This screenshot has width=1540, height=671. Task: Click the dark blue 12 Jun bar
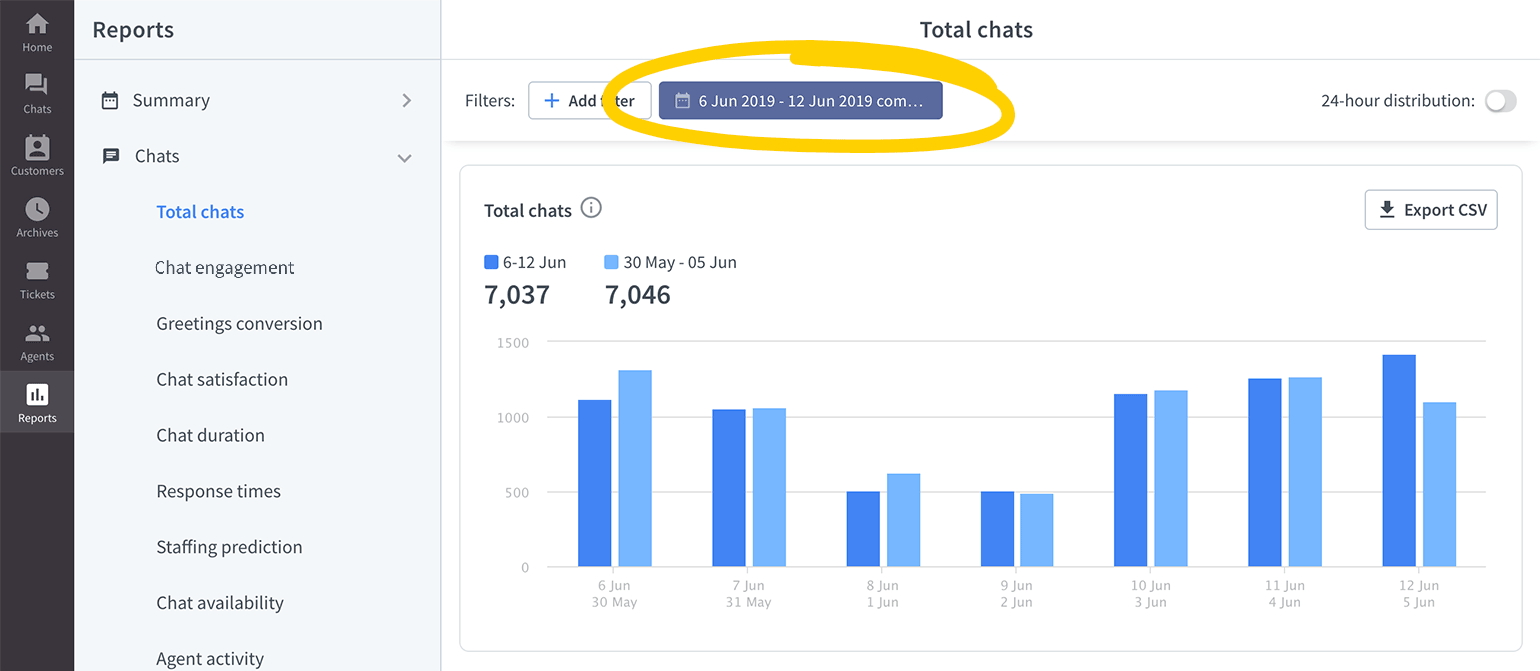click(1399, 461)
